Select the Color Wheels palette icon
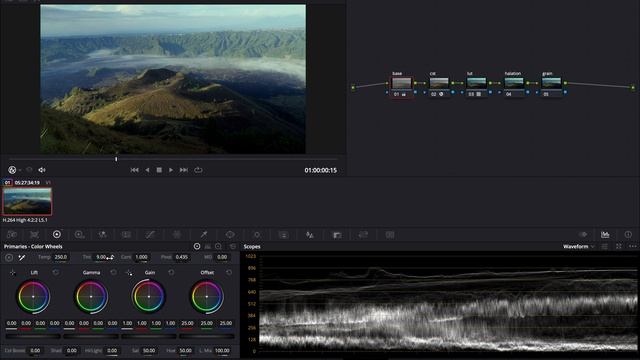The image size is (640, 360). pos(57,234)
